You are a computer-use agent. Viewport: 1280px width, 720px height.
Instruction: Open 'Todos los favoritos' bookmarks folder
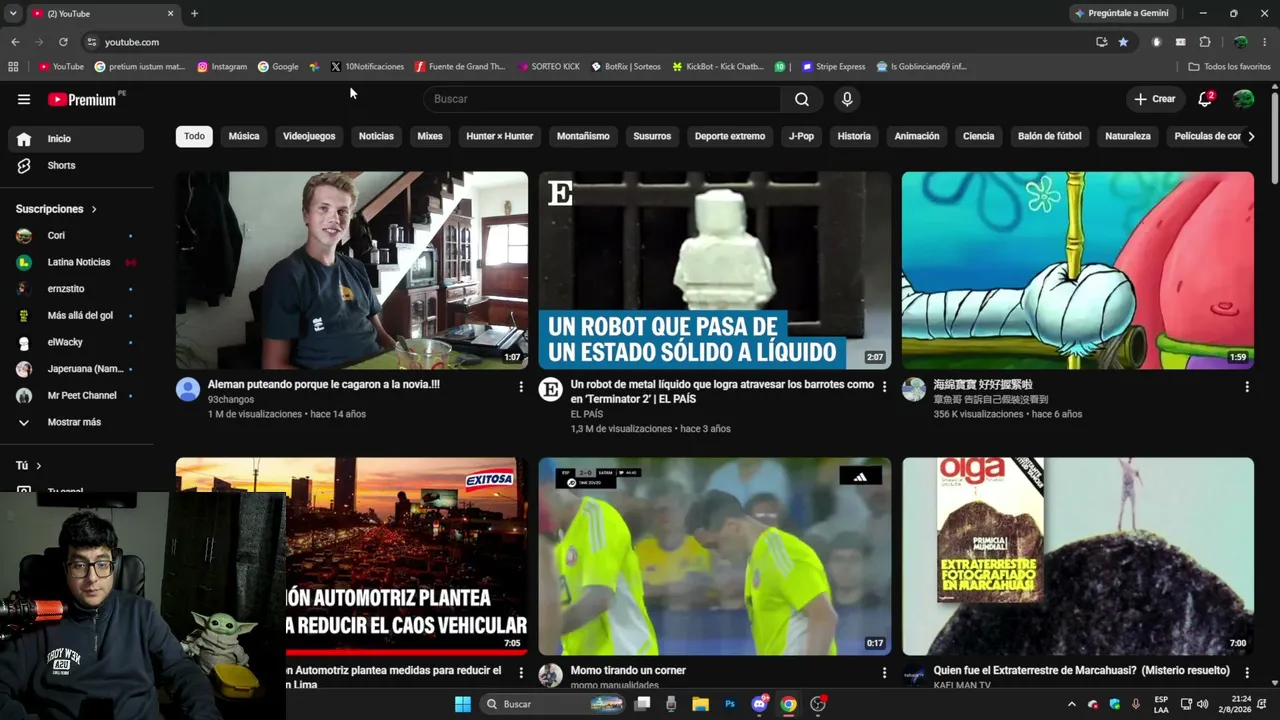tap(1229, 67)
